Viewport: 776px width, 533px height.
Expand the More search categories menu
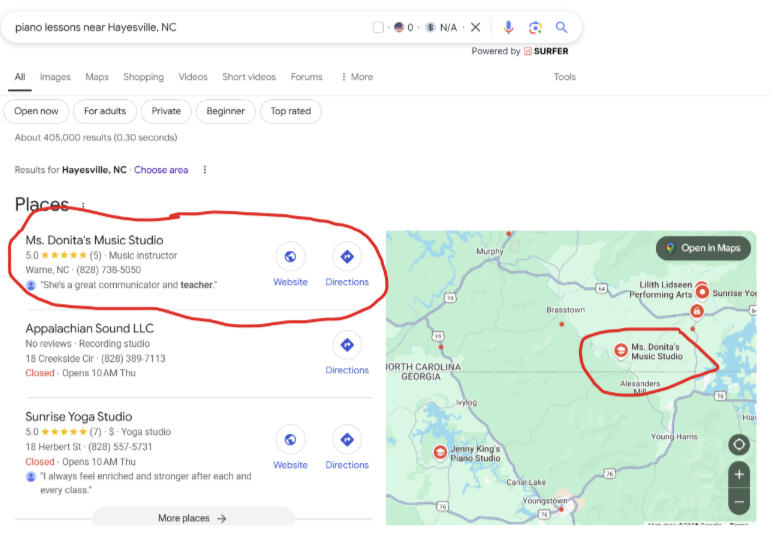356,77
